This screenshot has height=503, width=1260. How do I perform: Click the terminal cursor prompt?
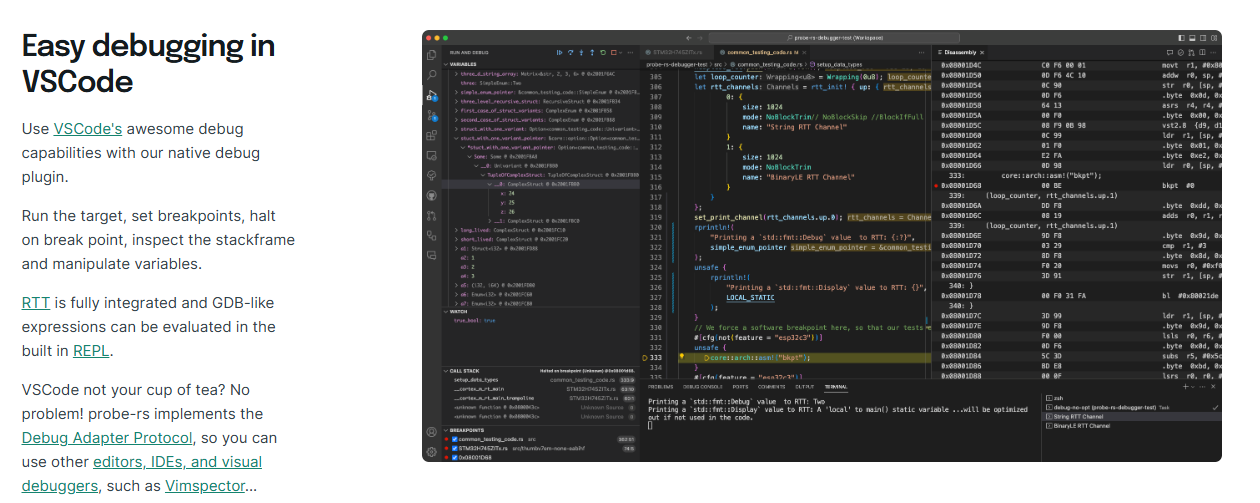[x=650, y=425]
